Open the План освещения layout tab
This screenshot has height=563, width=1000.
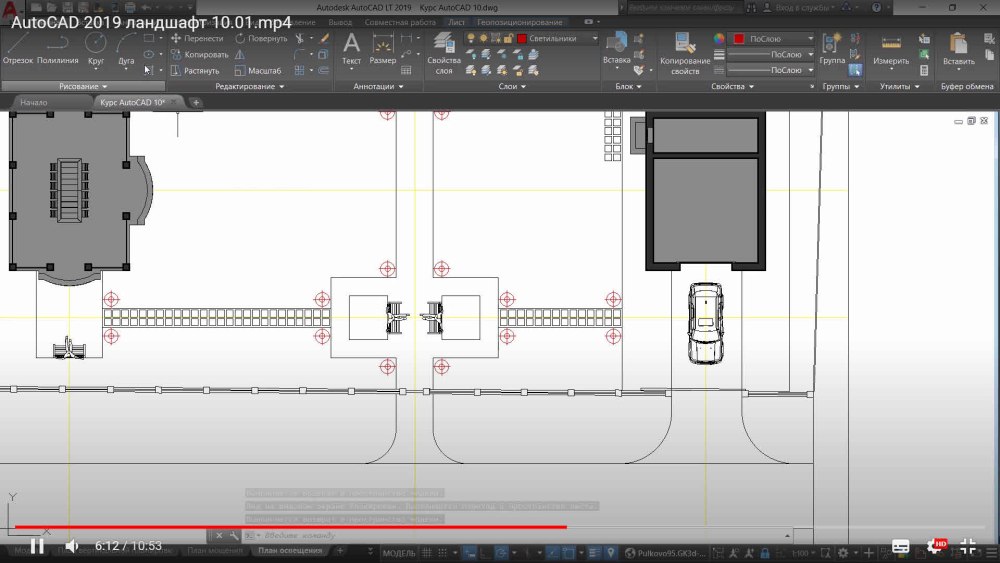[290, 551]
